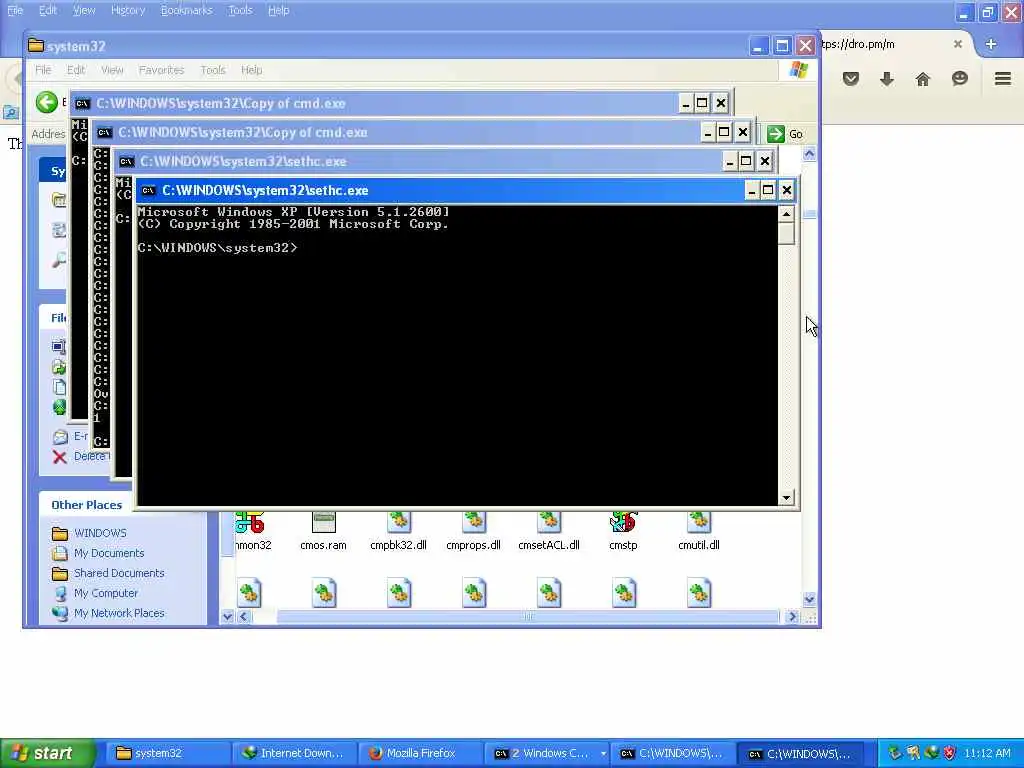Click the green Back arrow in Explorer
The height and width of the screenshot is (768, 1024).
[x=47, y=102]
